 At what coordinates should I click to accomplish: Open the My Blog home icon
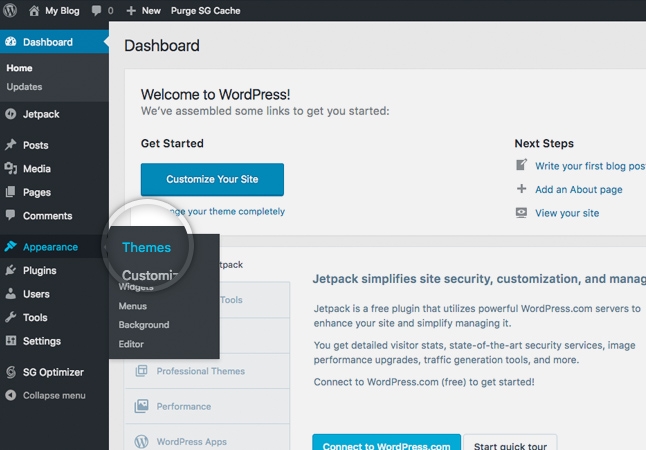(34, 11)
